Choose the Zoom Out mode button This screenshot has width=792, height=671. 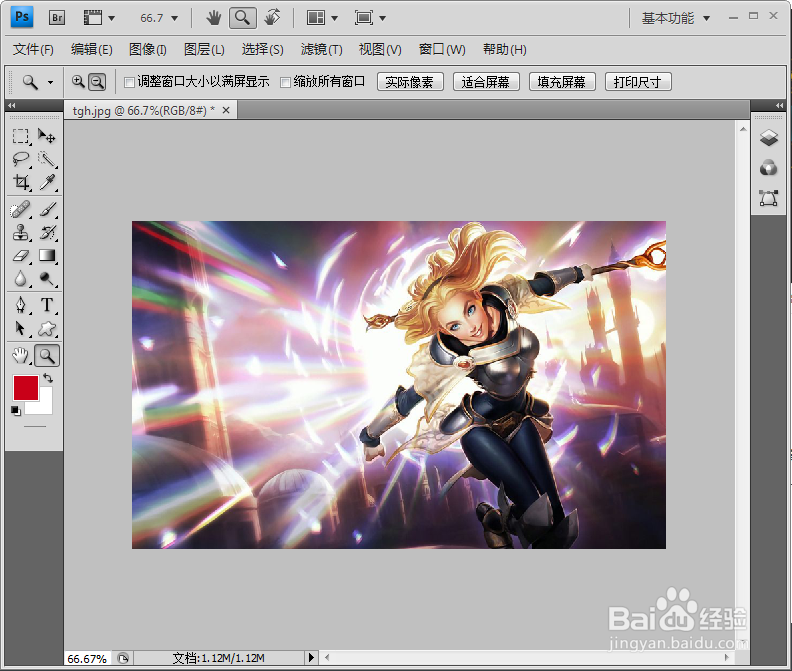pos(97,81)
